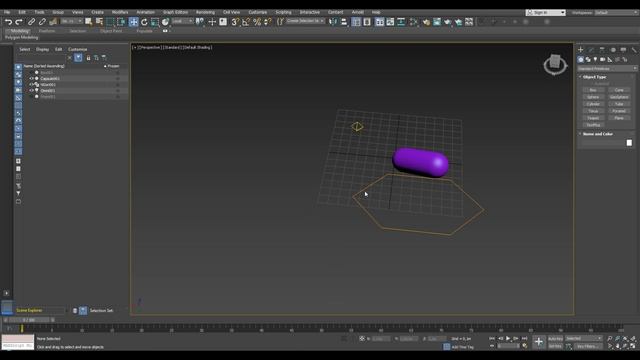640x360 pixels.
Task: Activate the Select and Move tool
Action: (x=133, y=22)
